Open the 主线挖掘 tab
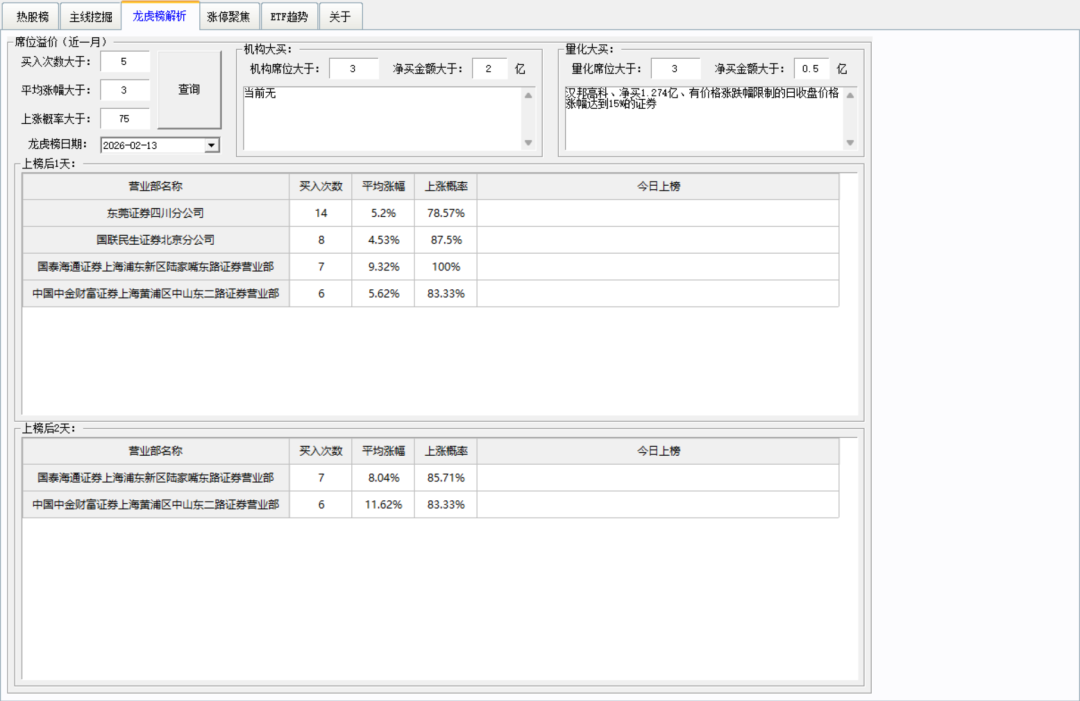Image resolution: width=1080 pixels, height=701 pixels. click(x=87, y=15)
